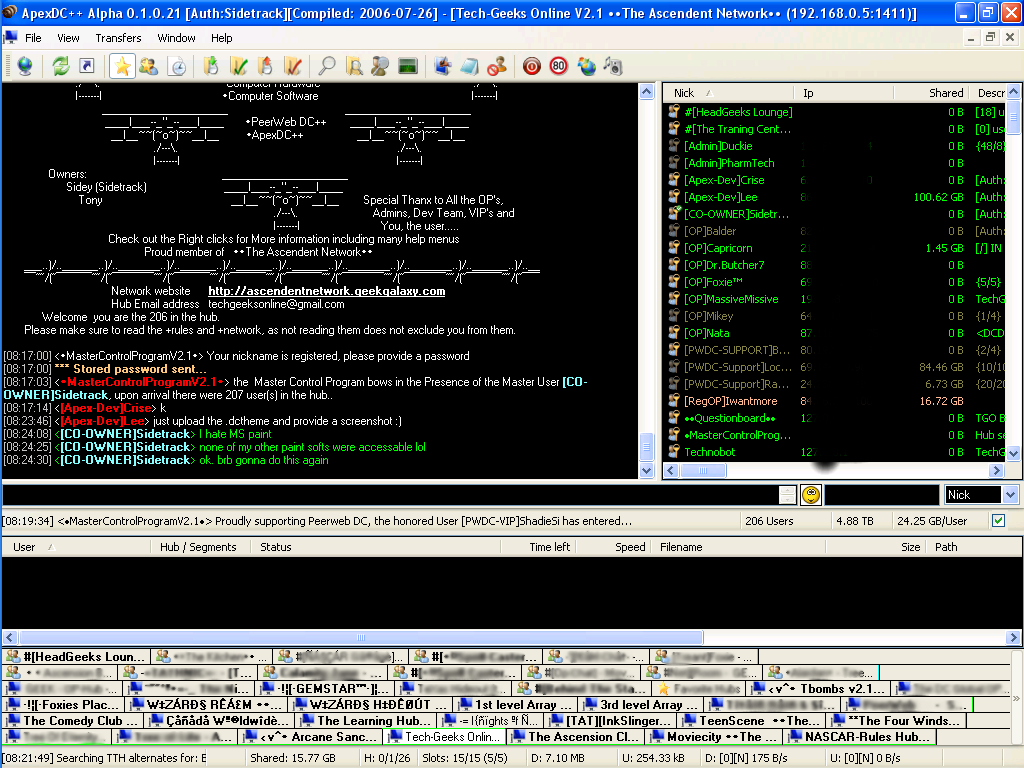This screenshot has width=1024, height=768.
Task: Switch to 1st level Array tab
Action: (517, 704)
